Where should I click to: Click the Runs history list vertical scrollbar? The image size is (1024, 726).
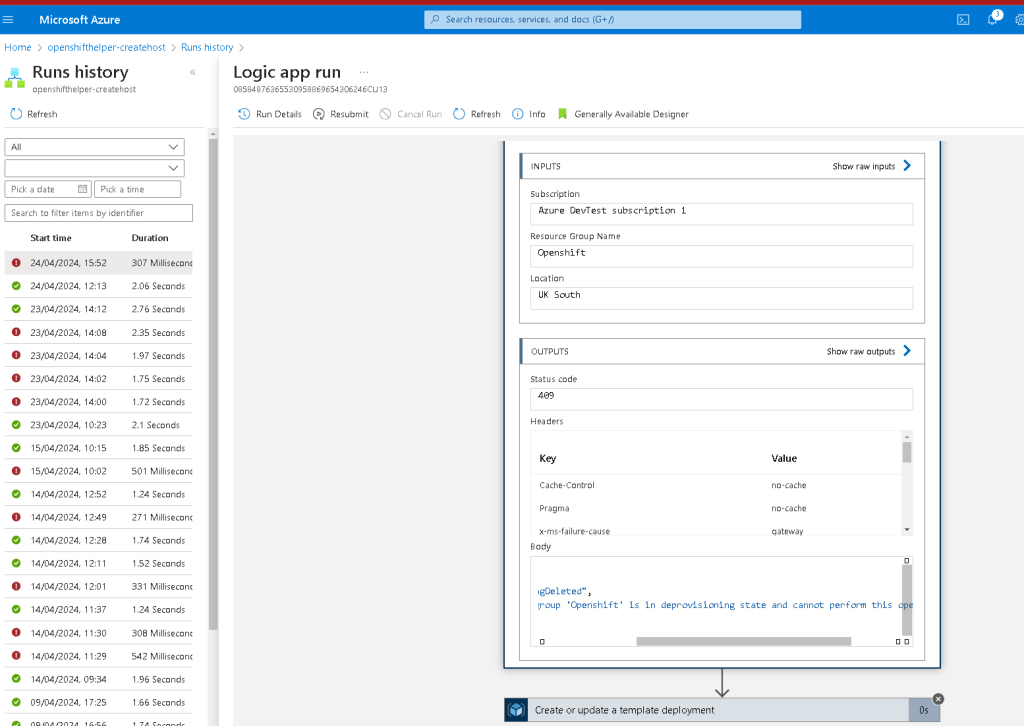pyautogui.click(x=213, y=384)
